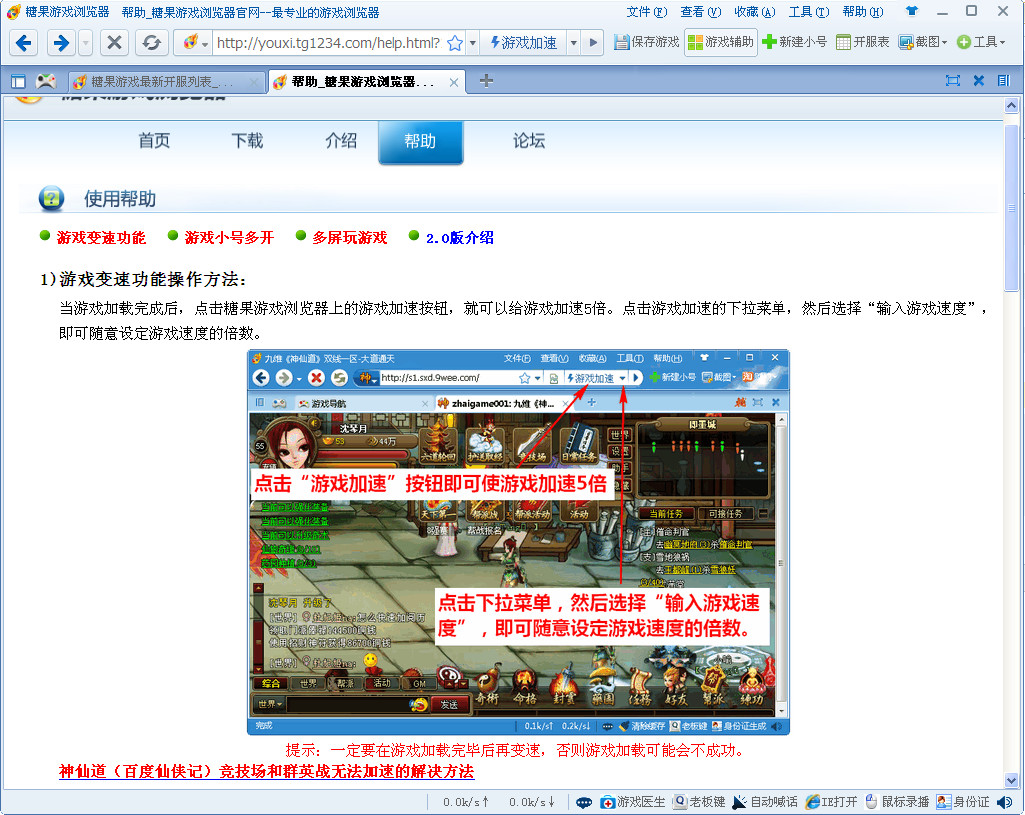
Task: Open the 游戏加速 dropdown arrow
Action: coord(574,43)
